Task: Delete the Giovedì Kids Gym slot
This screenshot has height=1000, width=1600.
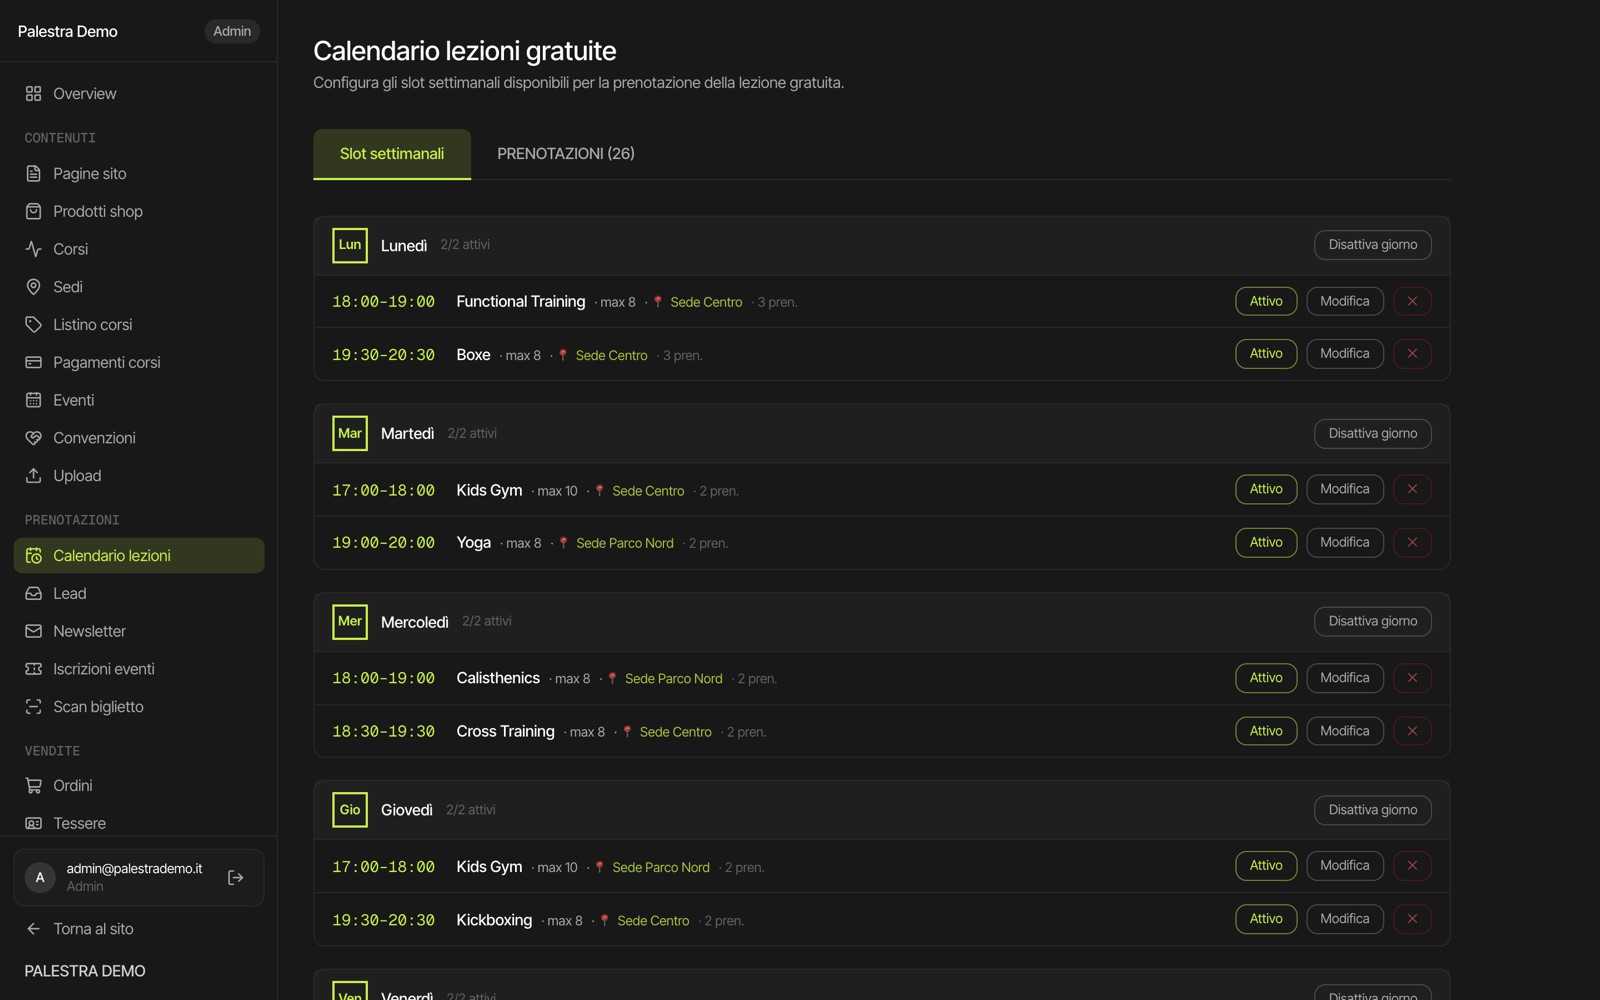Action: click(x=1412, y=866)
